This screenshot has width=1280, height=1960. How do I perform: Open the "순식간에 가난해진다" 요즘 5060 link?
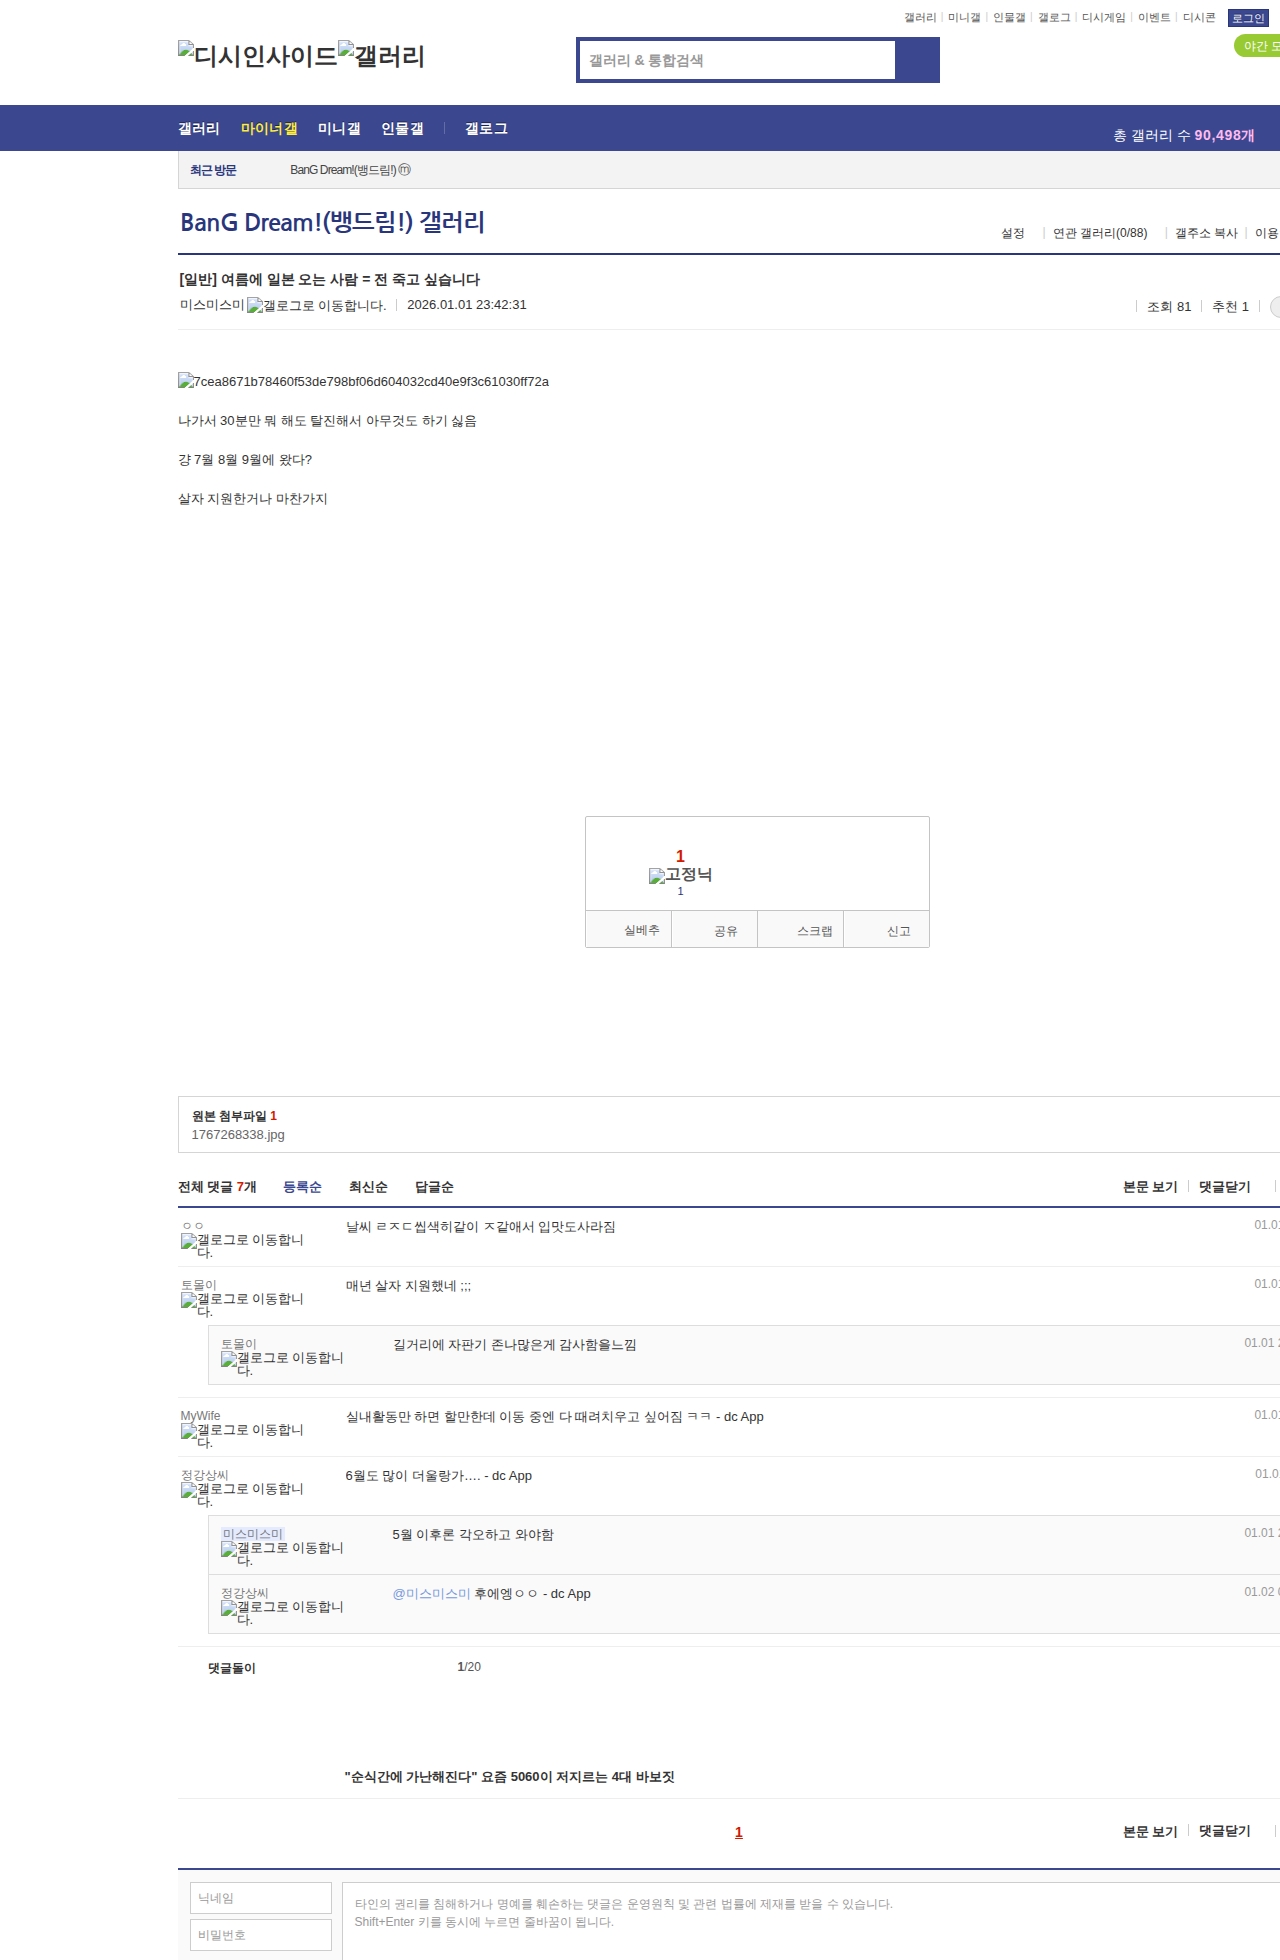click(x=509, y=1777)
